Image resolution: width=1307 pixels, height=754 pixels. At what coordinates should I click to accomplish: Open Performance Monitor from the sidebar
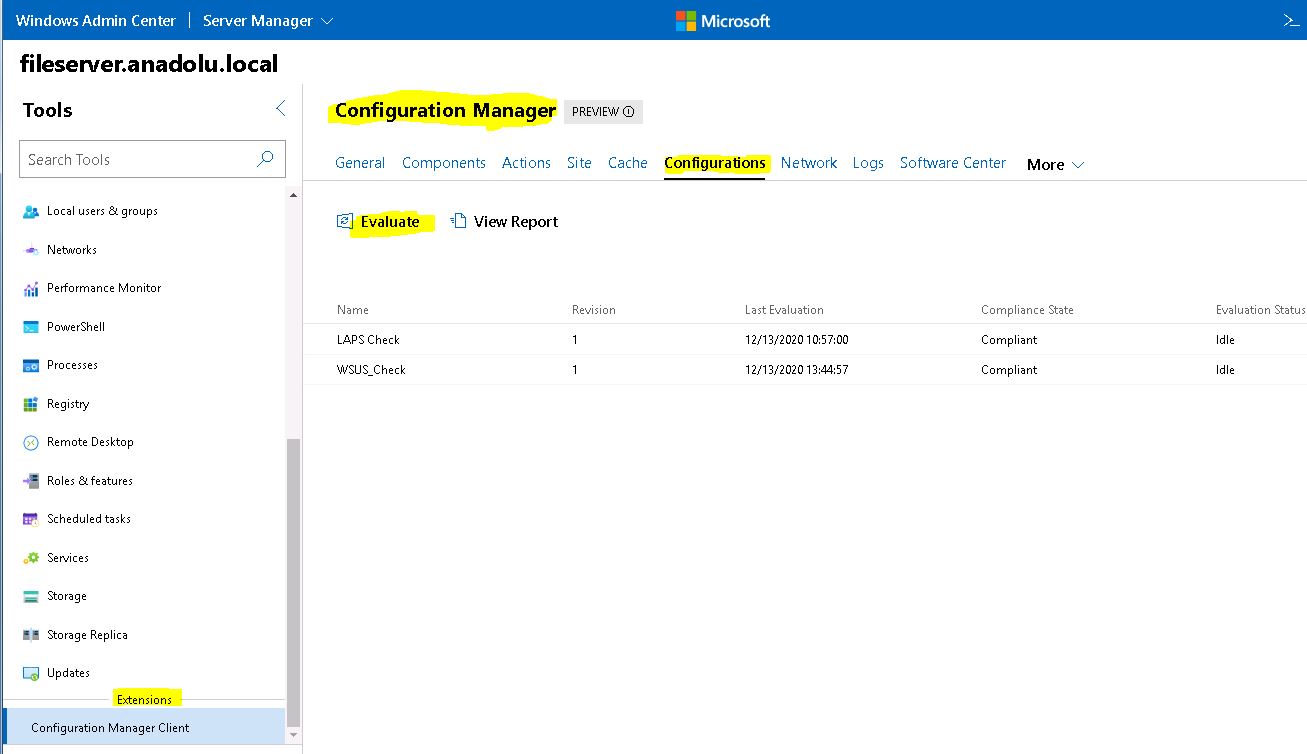click(103, 288)
